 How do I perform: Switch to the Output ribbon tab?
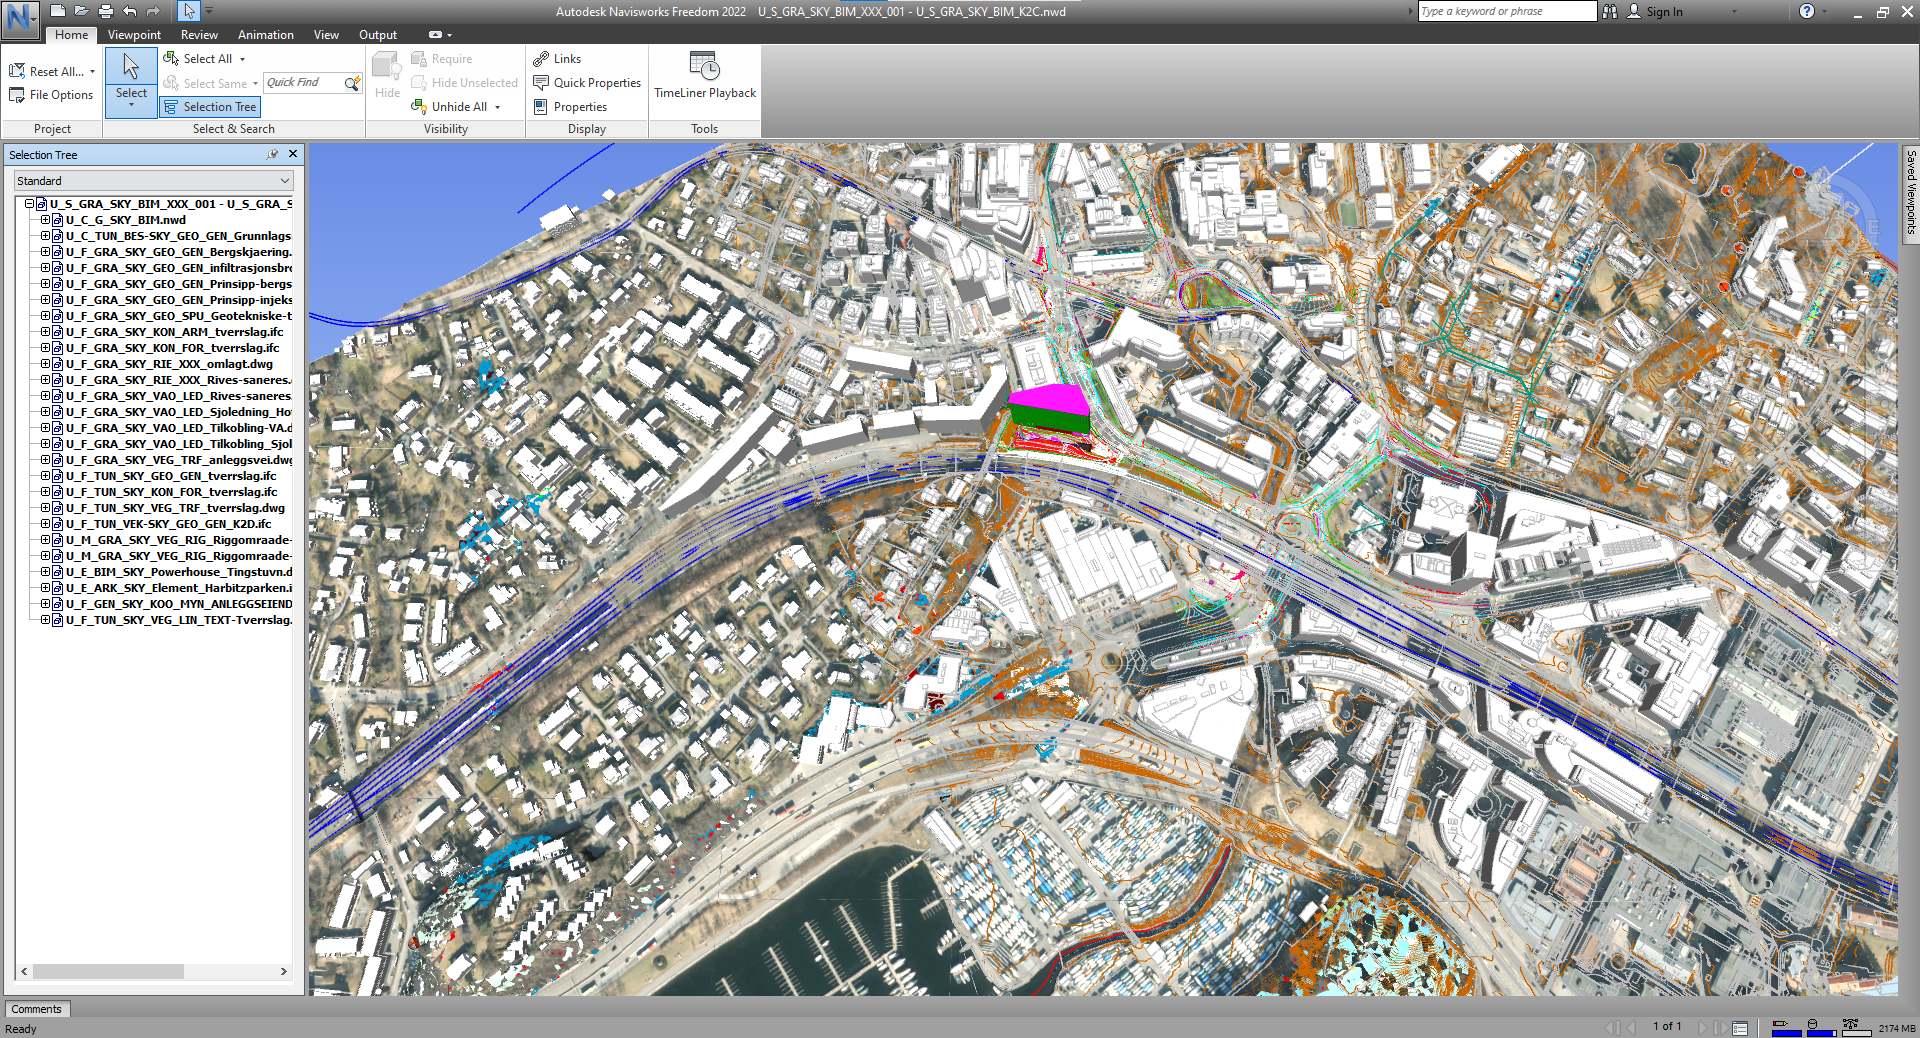[378, 35]
